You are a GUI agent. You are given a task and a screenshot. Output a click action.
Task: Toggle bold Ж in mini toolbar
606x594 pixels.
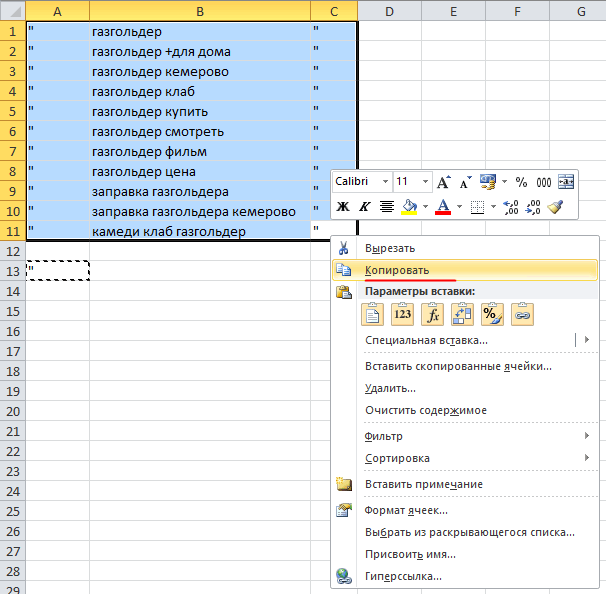343,206
